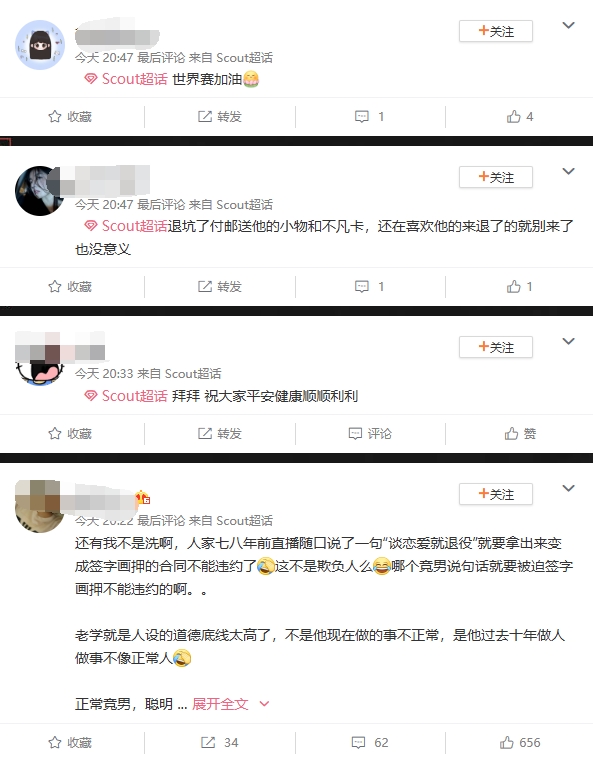Open the 62 comments on the last post
This screenshot has height=758, width=593.
[x=370, y=743]
